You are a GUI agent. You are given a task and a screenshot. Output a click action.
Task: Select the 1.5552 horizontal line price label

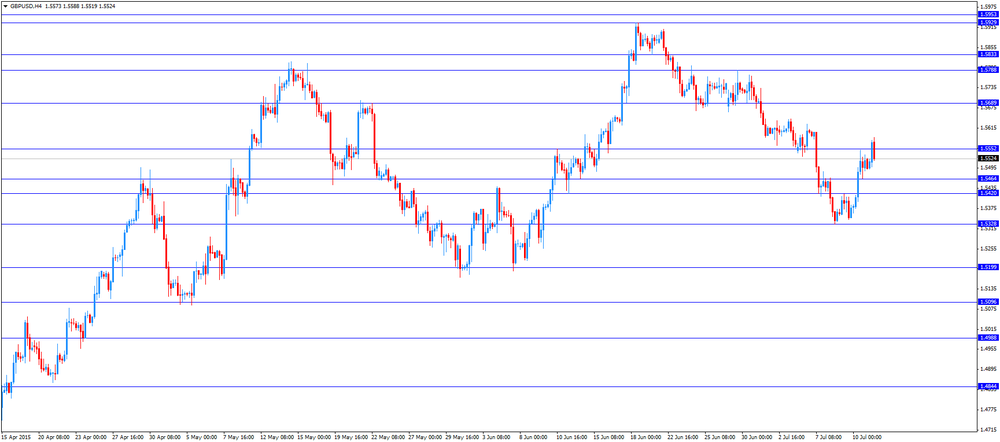click(988, 149)
